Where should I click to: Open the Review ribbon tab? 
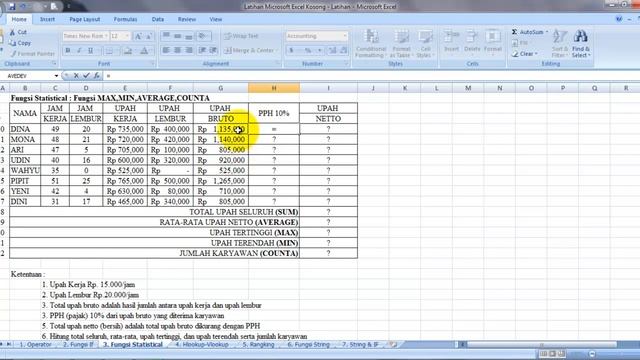[x=187, y=19]
